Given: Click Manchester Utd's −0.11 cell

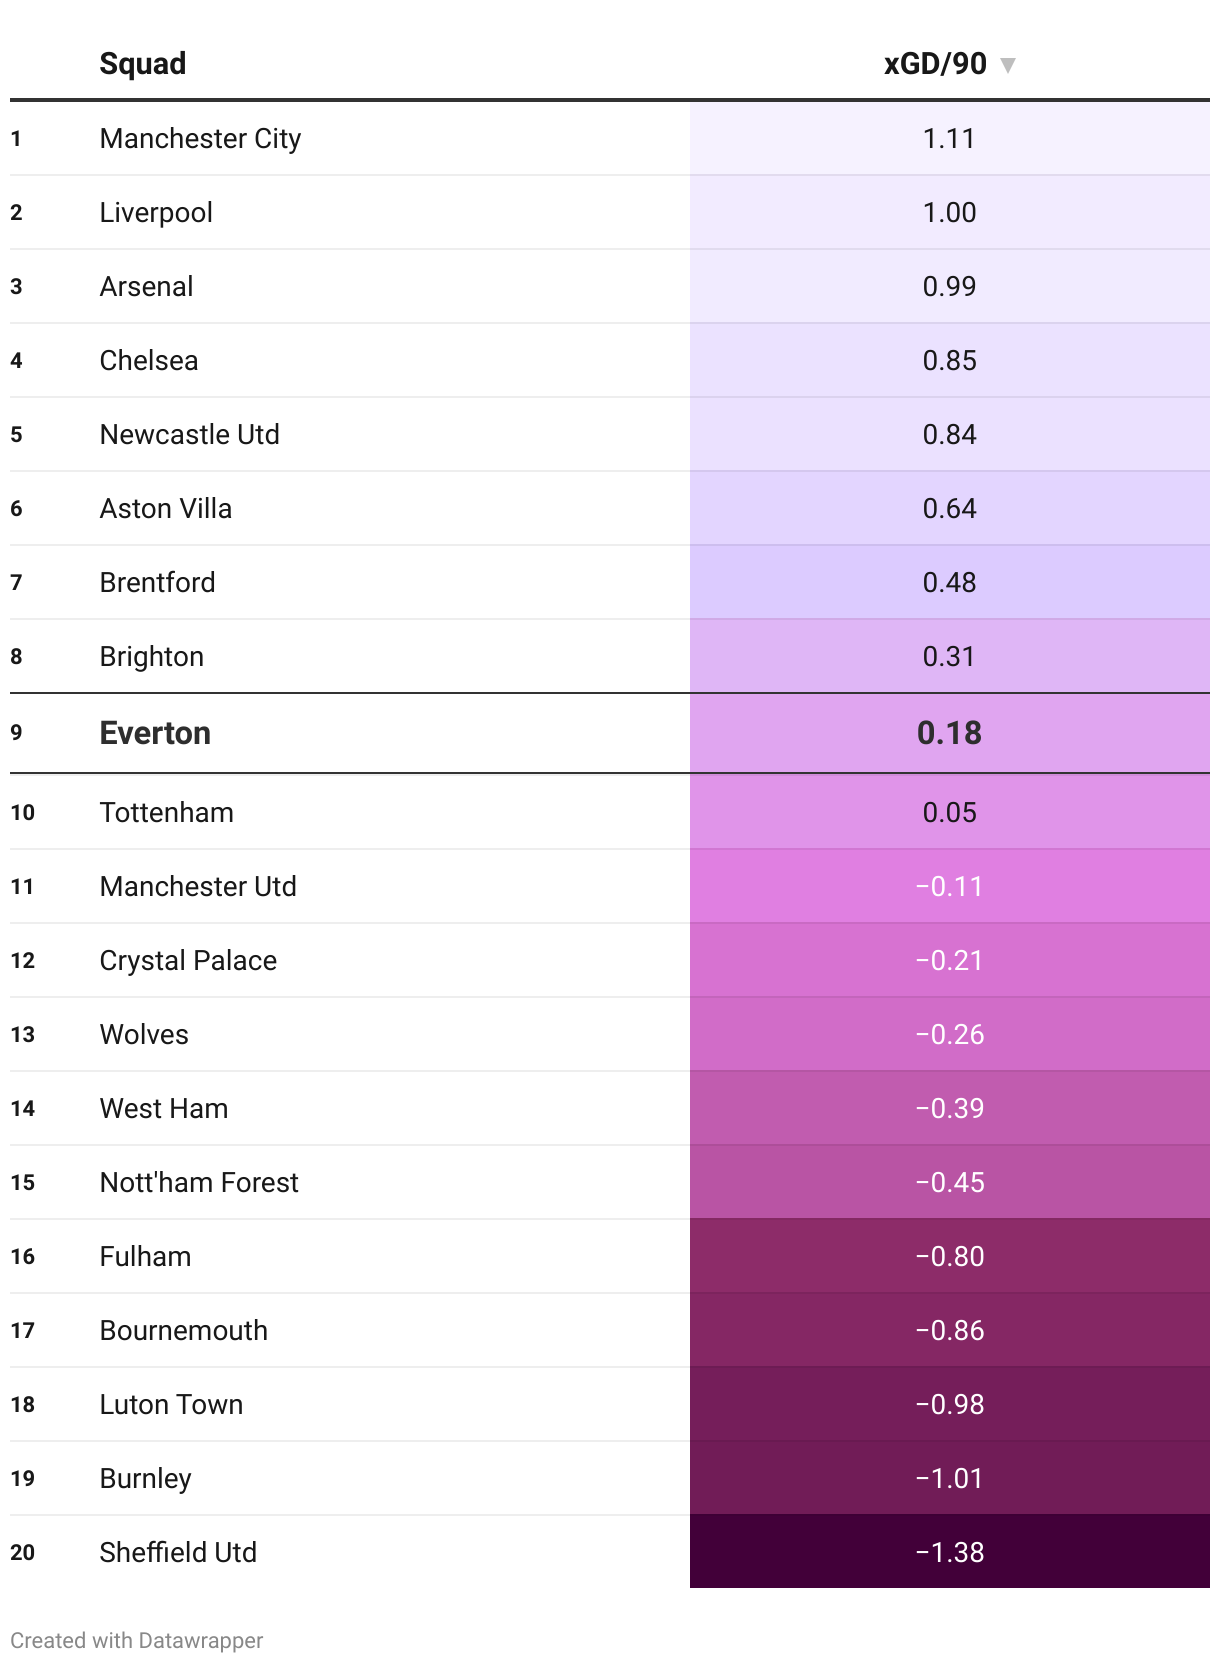Looking at the screenshot, I should (949, 886).
